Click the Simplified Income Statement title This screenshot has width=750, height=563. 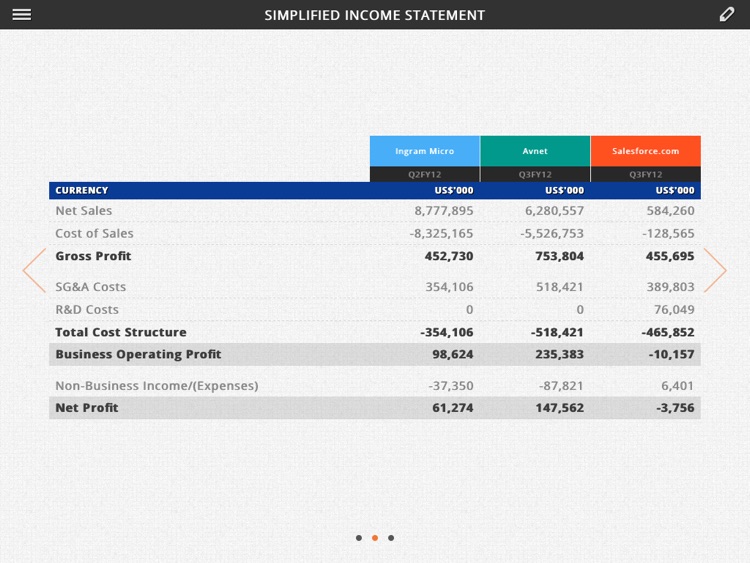375,15
